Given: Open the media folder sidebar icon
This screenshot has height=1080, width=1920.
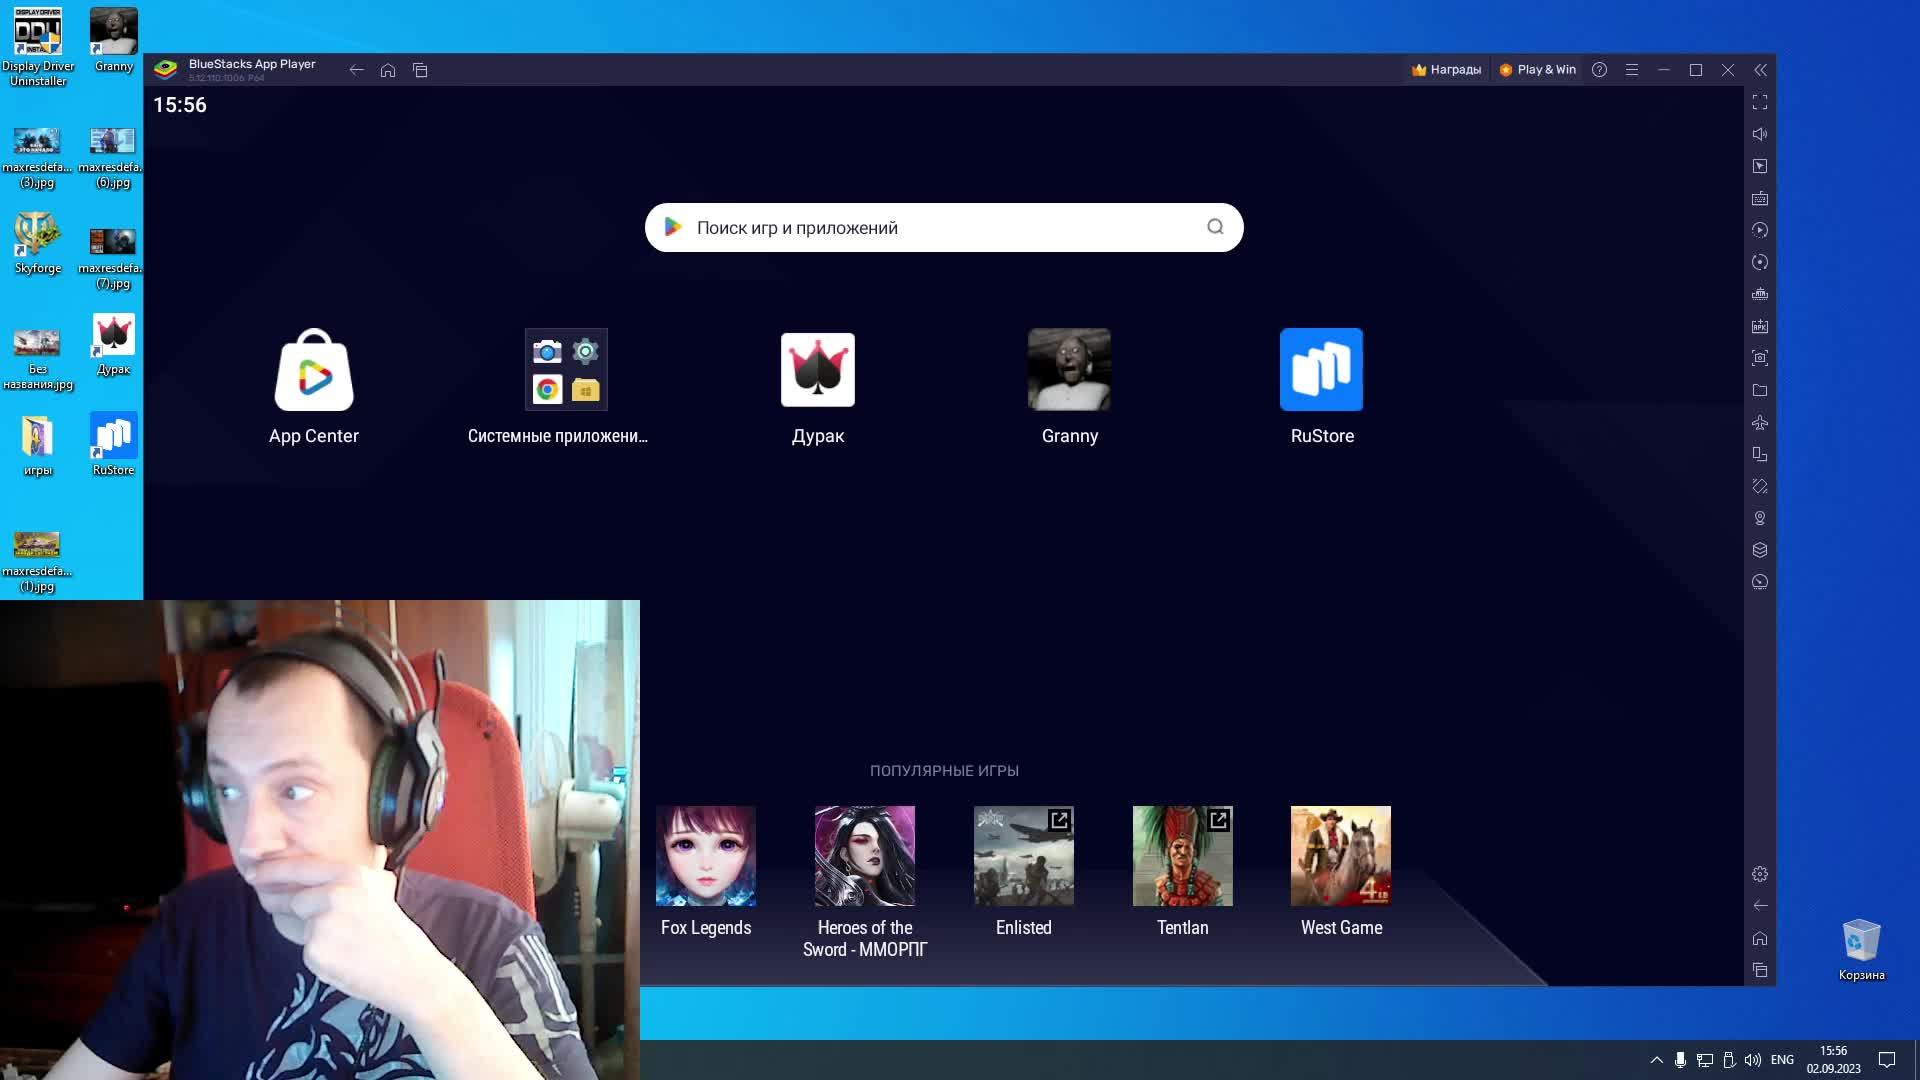Looking at the screenshot, I should (1760, 390).
